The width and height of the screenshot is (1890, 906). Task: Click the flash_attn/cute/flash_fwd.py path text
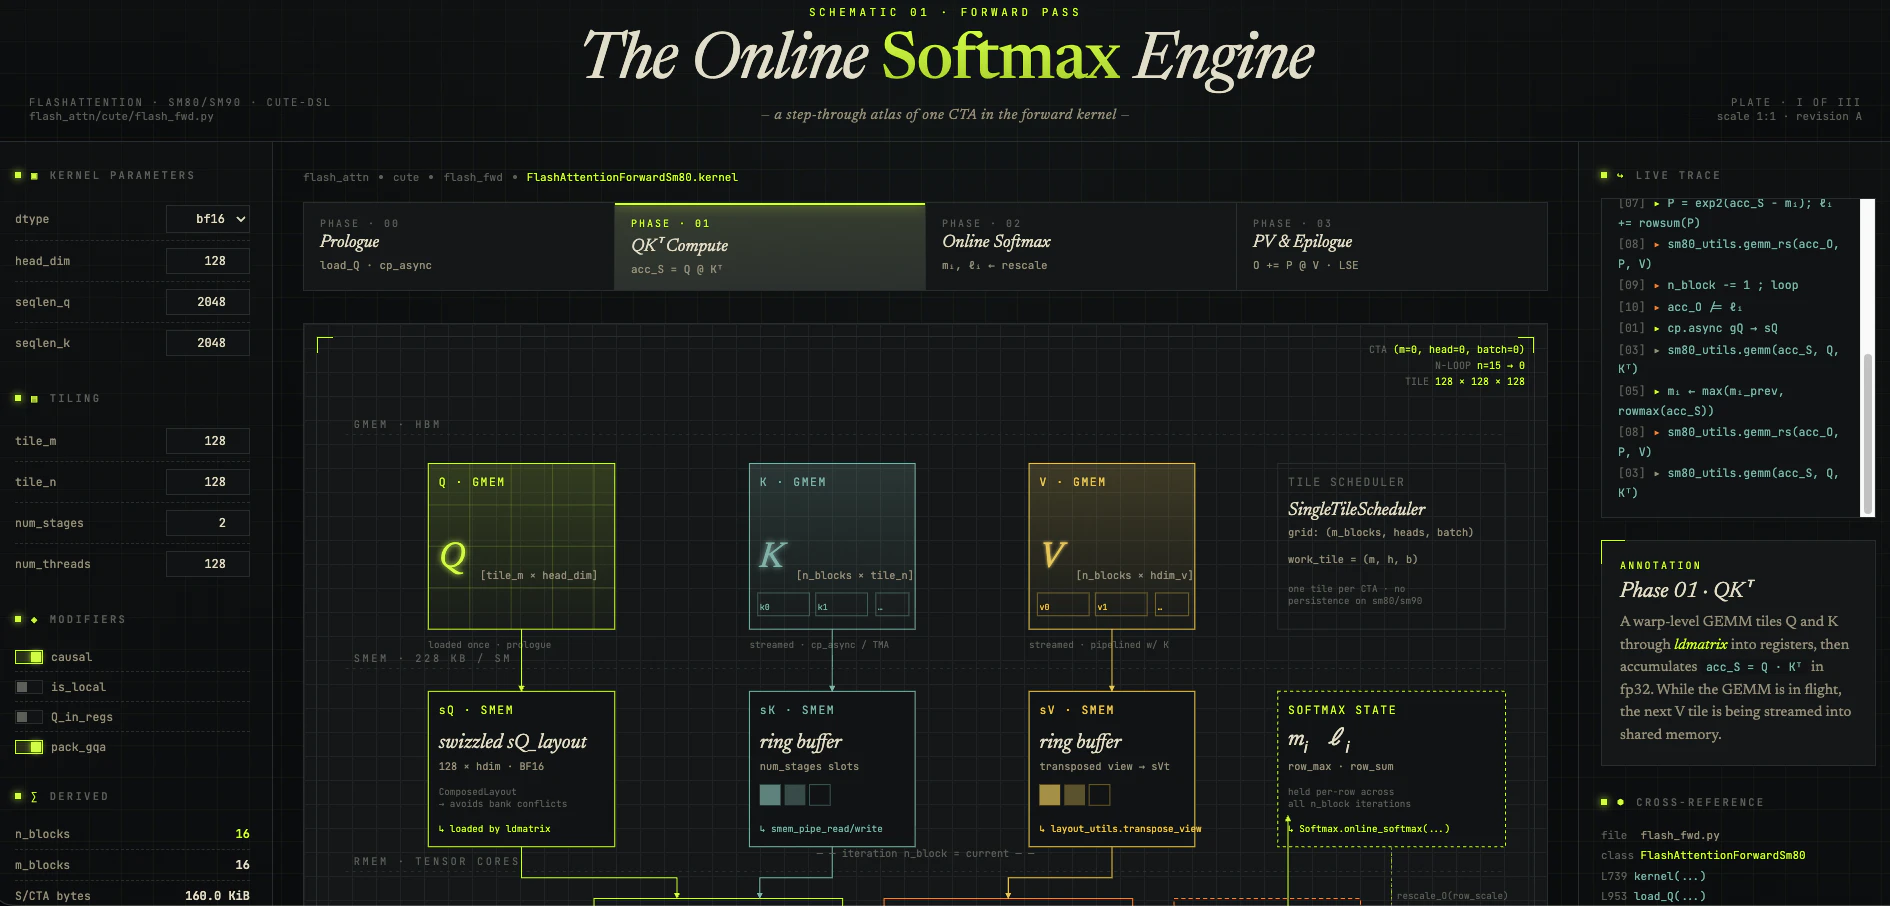[121, 116]
